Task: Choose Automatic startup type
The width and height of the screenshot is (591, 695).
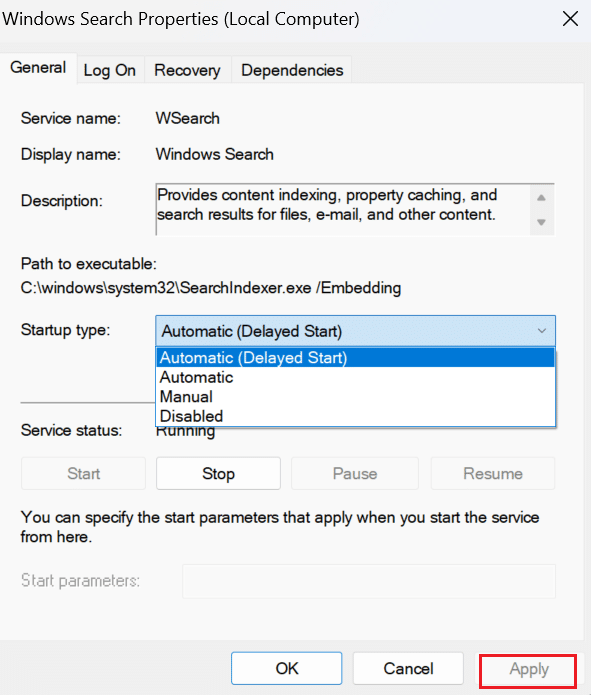Action: pos(356,377)
